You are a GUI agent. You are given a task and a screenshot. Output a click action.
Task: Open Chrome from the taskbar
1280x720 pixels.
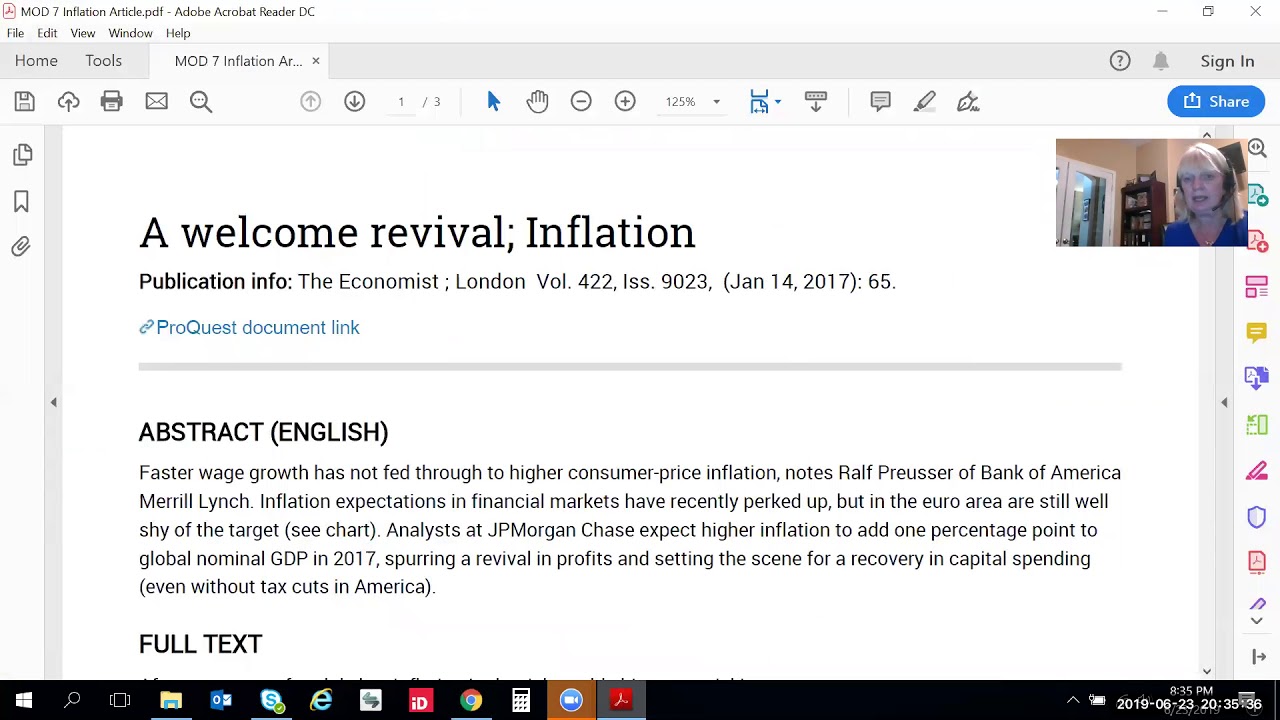click(471, 700)
